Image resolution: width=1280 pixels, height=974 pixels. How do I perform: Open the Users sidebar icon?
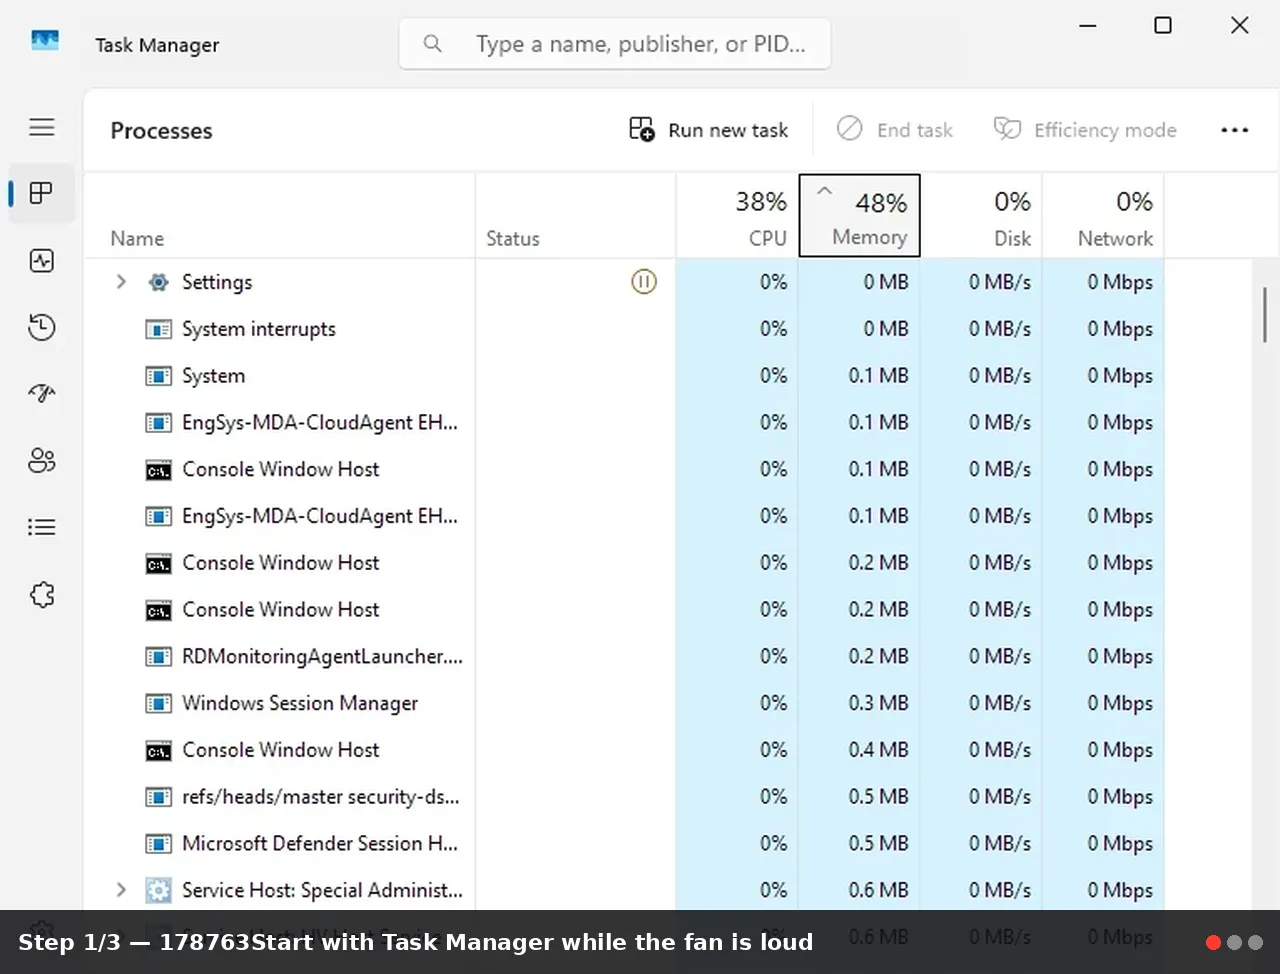42,460
